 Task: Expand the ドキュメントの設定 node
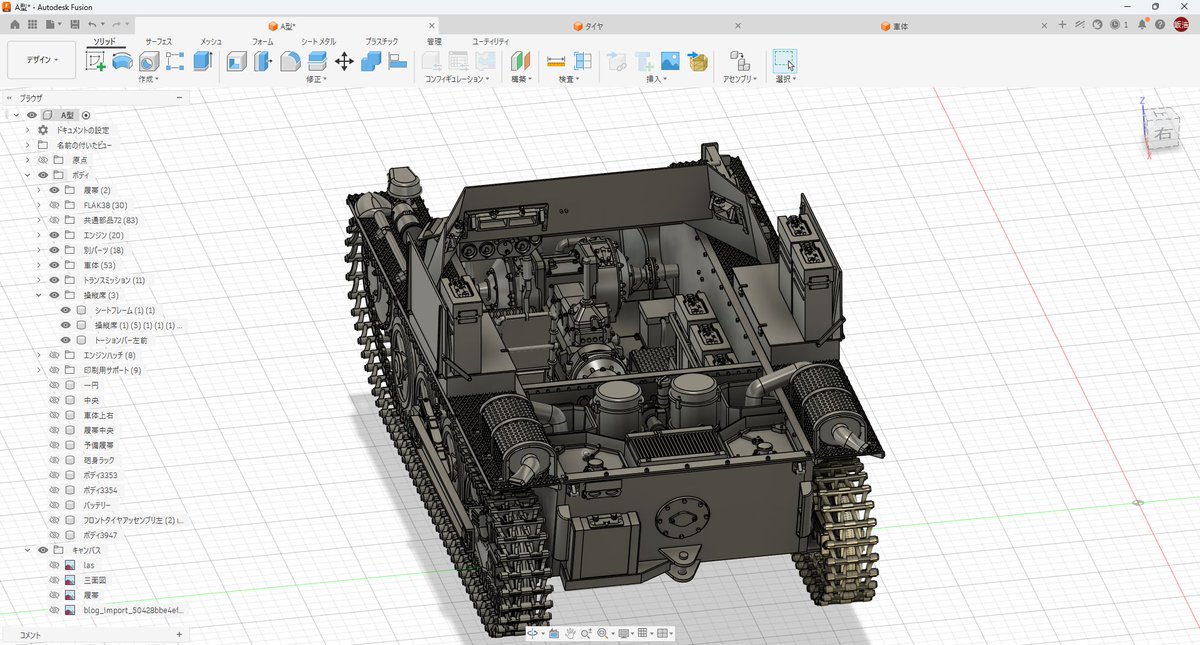point(28,130)
